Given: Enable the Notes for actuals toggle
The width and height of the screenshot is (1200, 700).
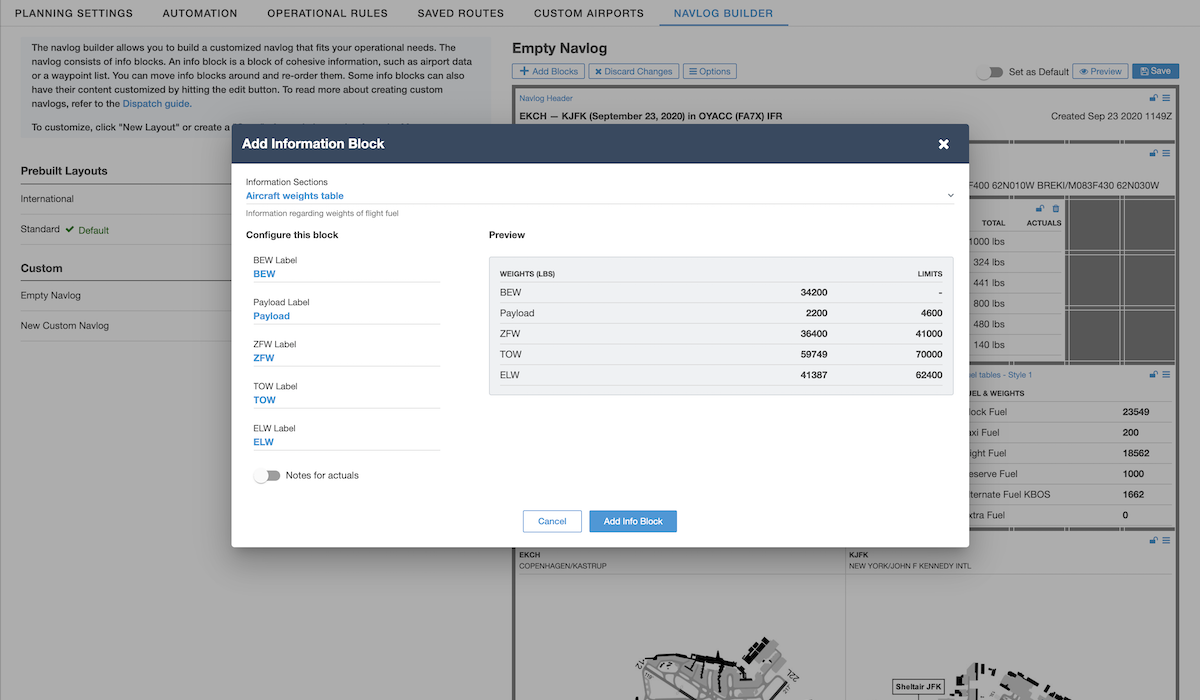Looking at the screenshot, I should point(267,476).
